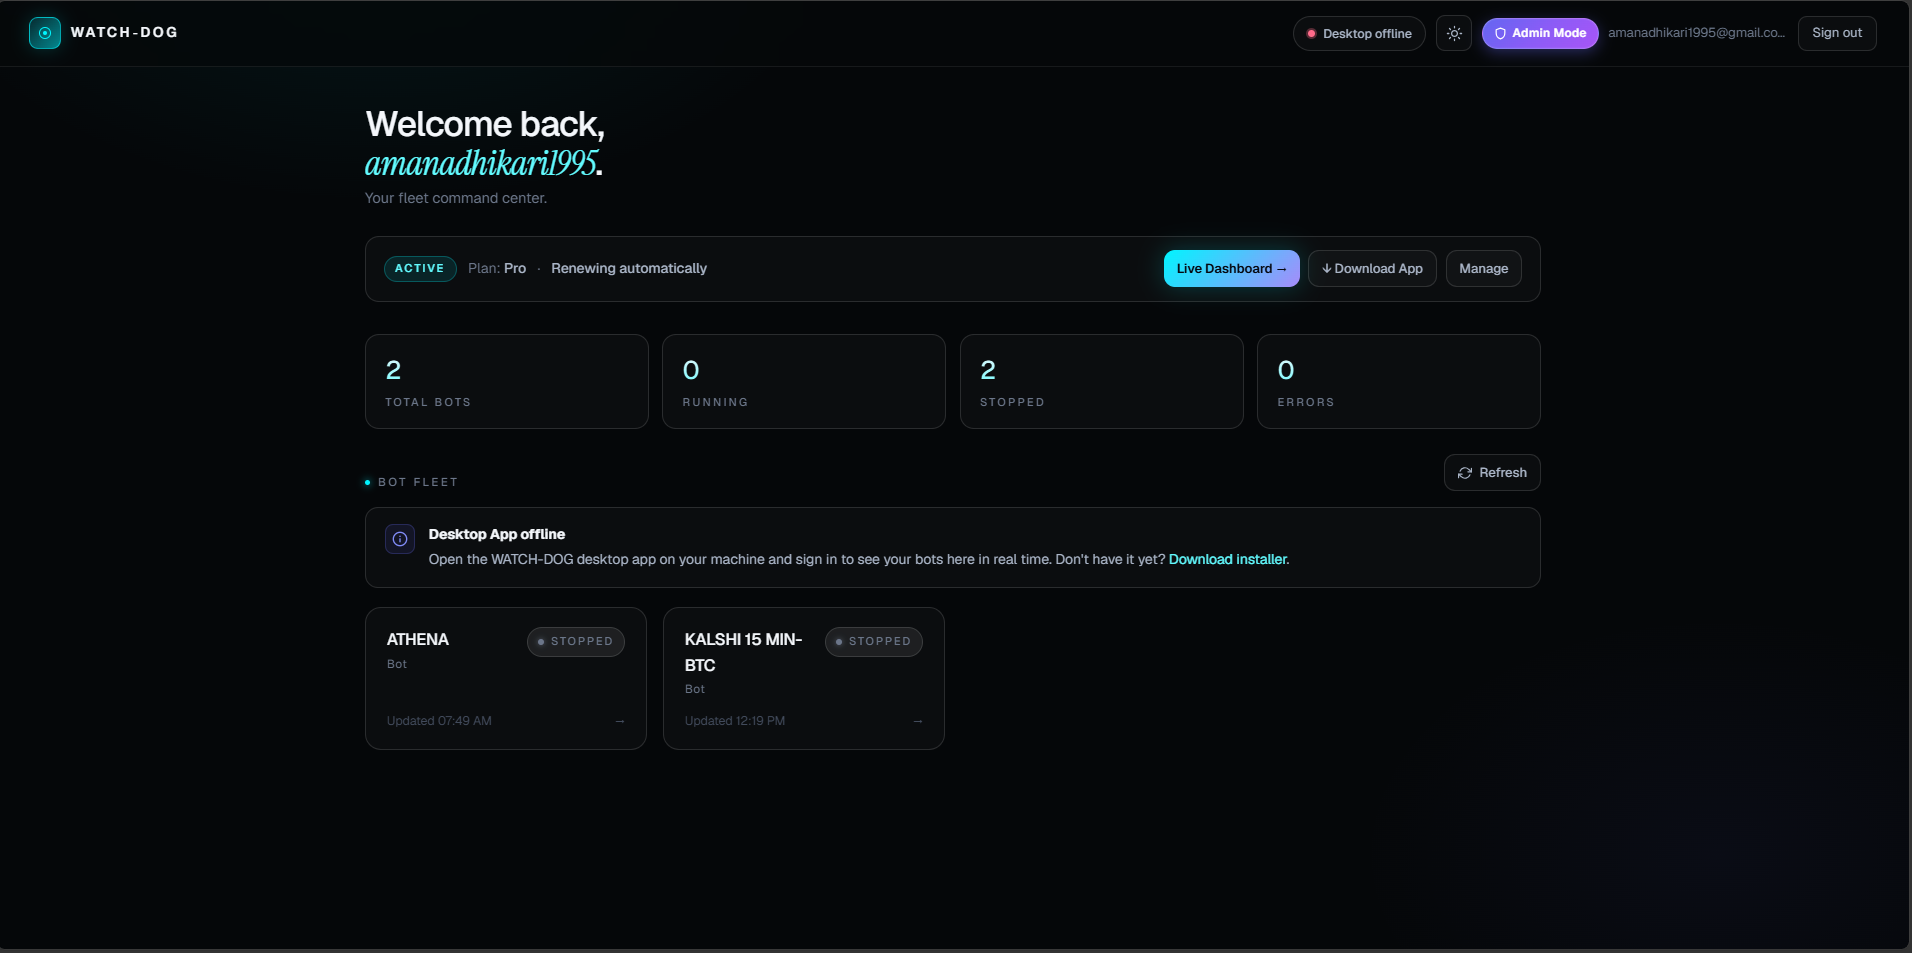Screen dimensions: 1912x953
Task: Click 'Updated 12:19 PM' text
Action: 735,721
